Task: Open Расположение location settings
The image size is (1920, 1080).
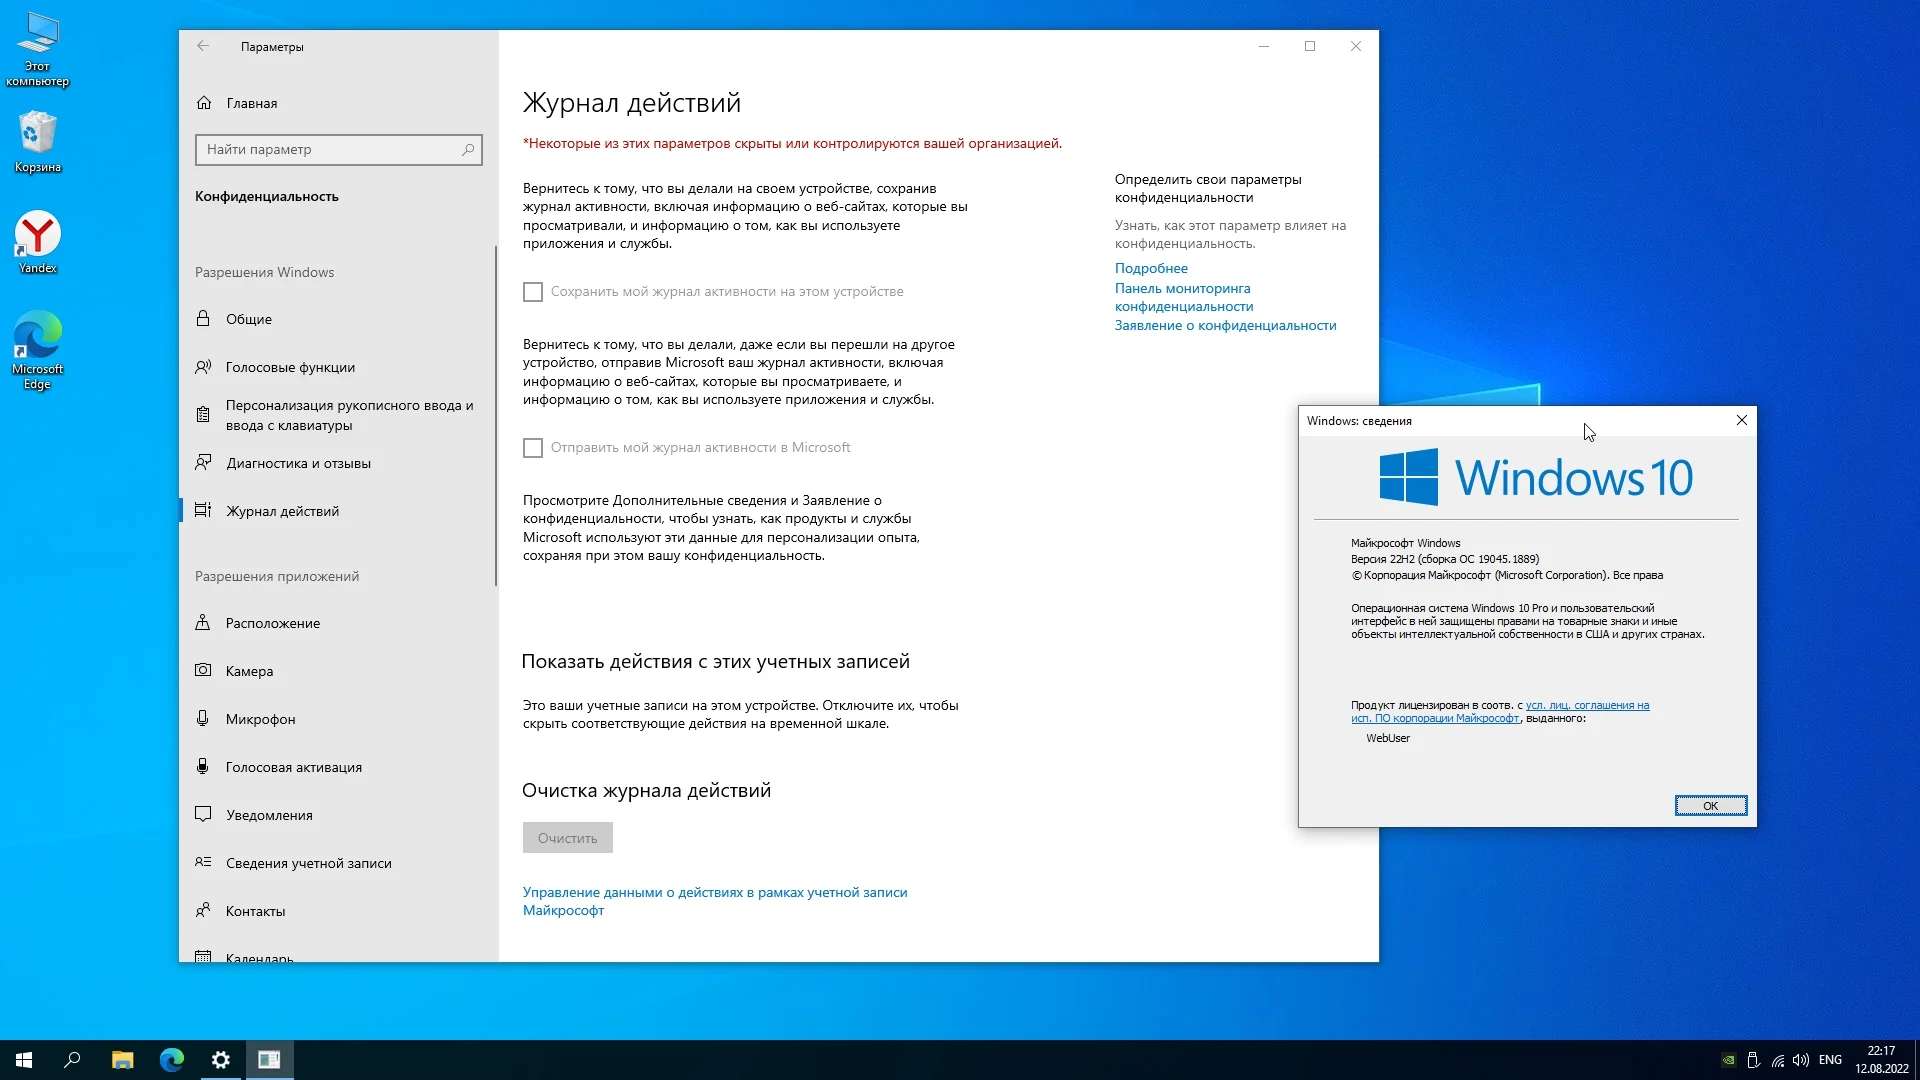Action: pyautogui.click(x=272, y=623)
